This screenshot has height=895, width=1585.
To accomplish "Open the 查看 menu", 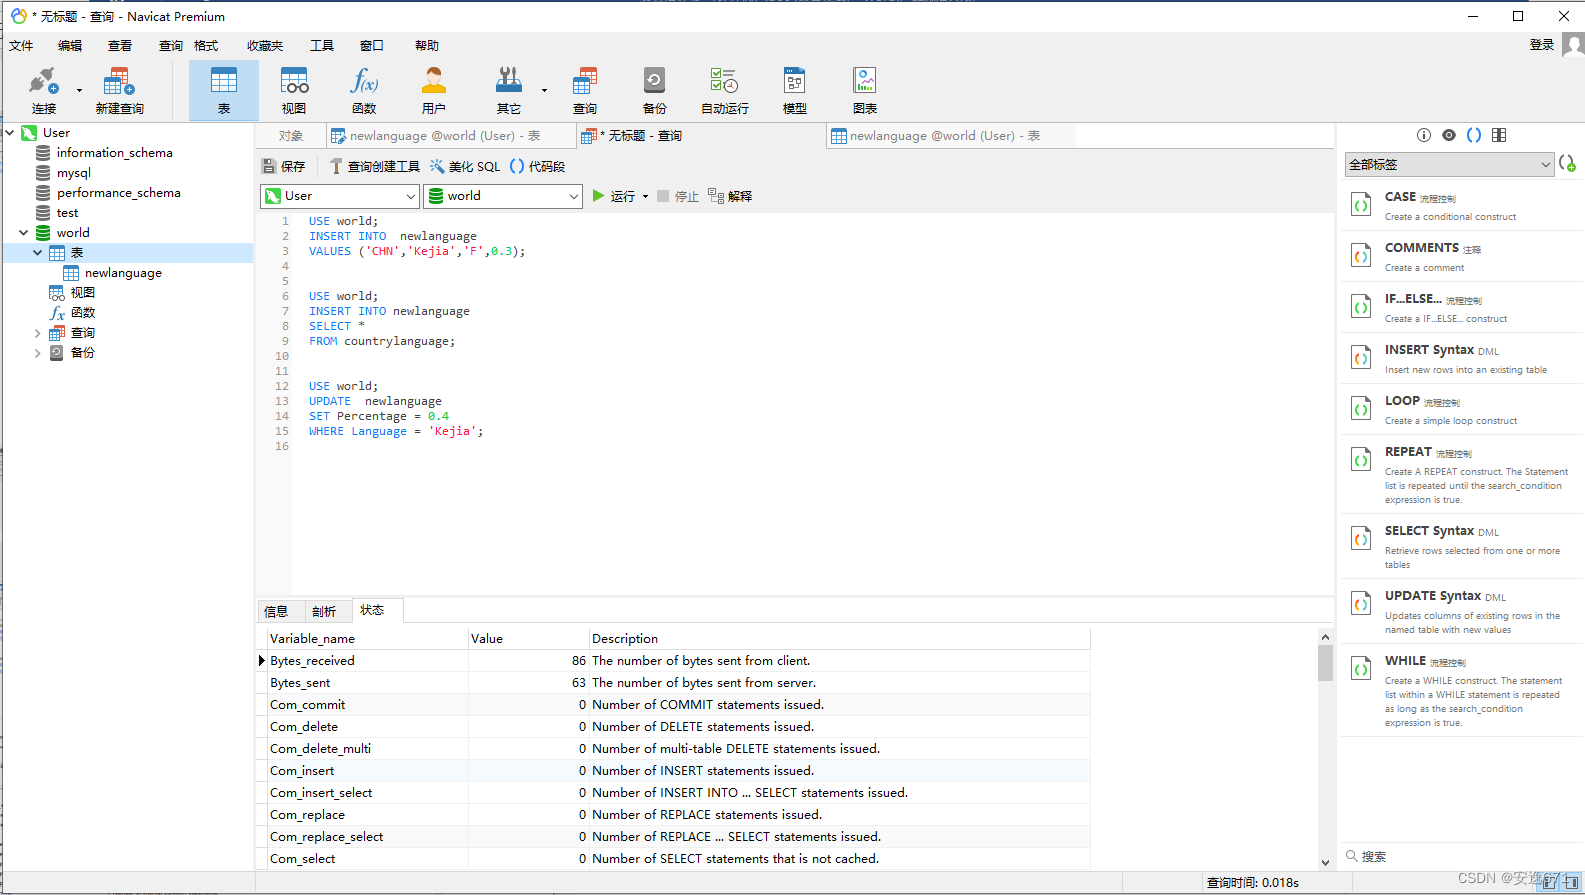I will (120, 46).
